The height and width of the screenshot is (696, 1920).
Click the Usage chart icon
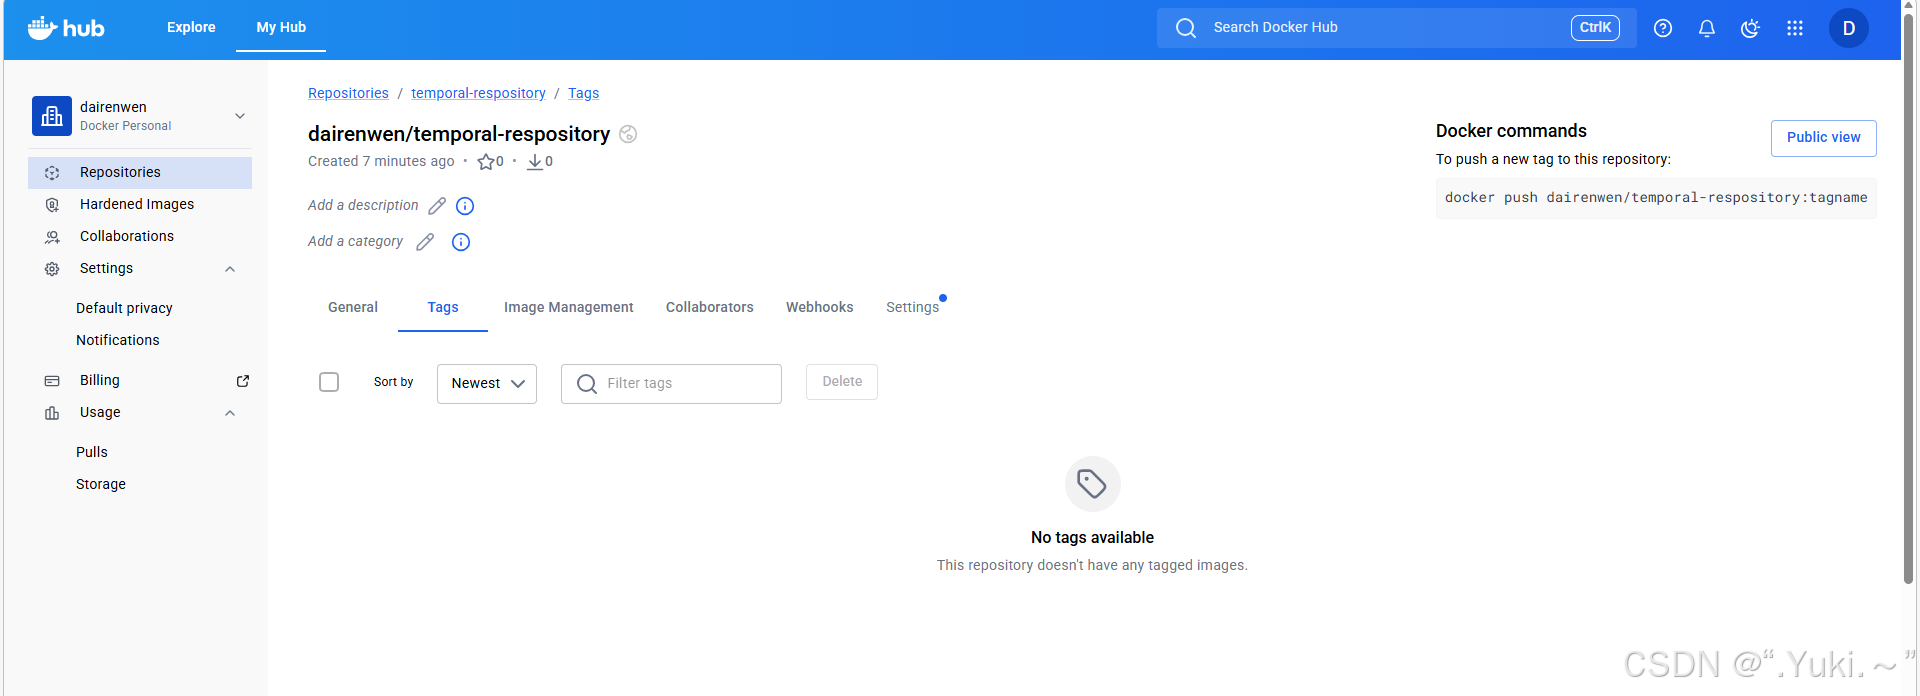click(52, 413)
